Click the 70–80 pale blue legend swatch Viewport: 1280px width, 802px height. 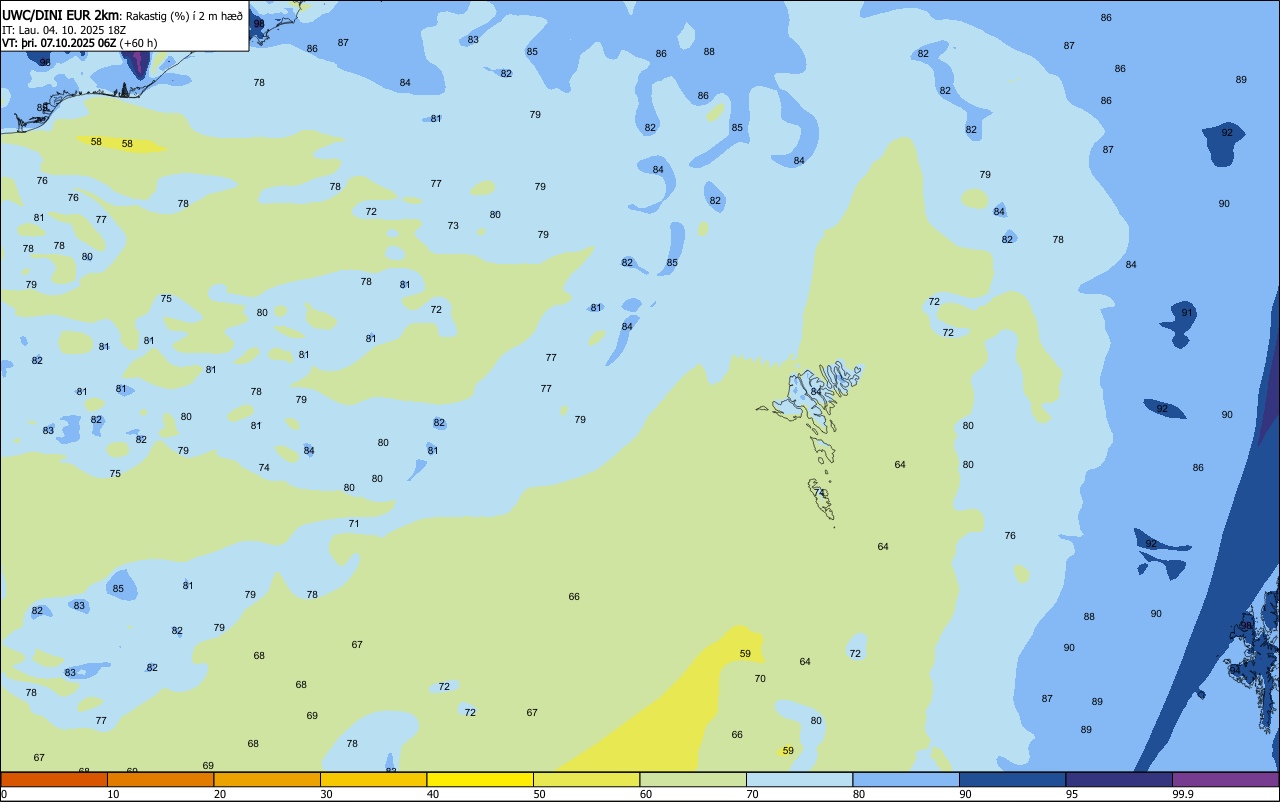(799, 779)
